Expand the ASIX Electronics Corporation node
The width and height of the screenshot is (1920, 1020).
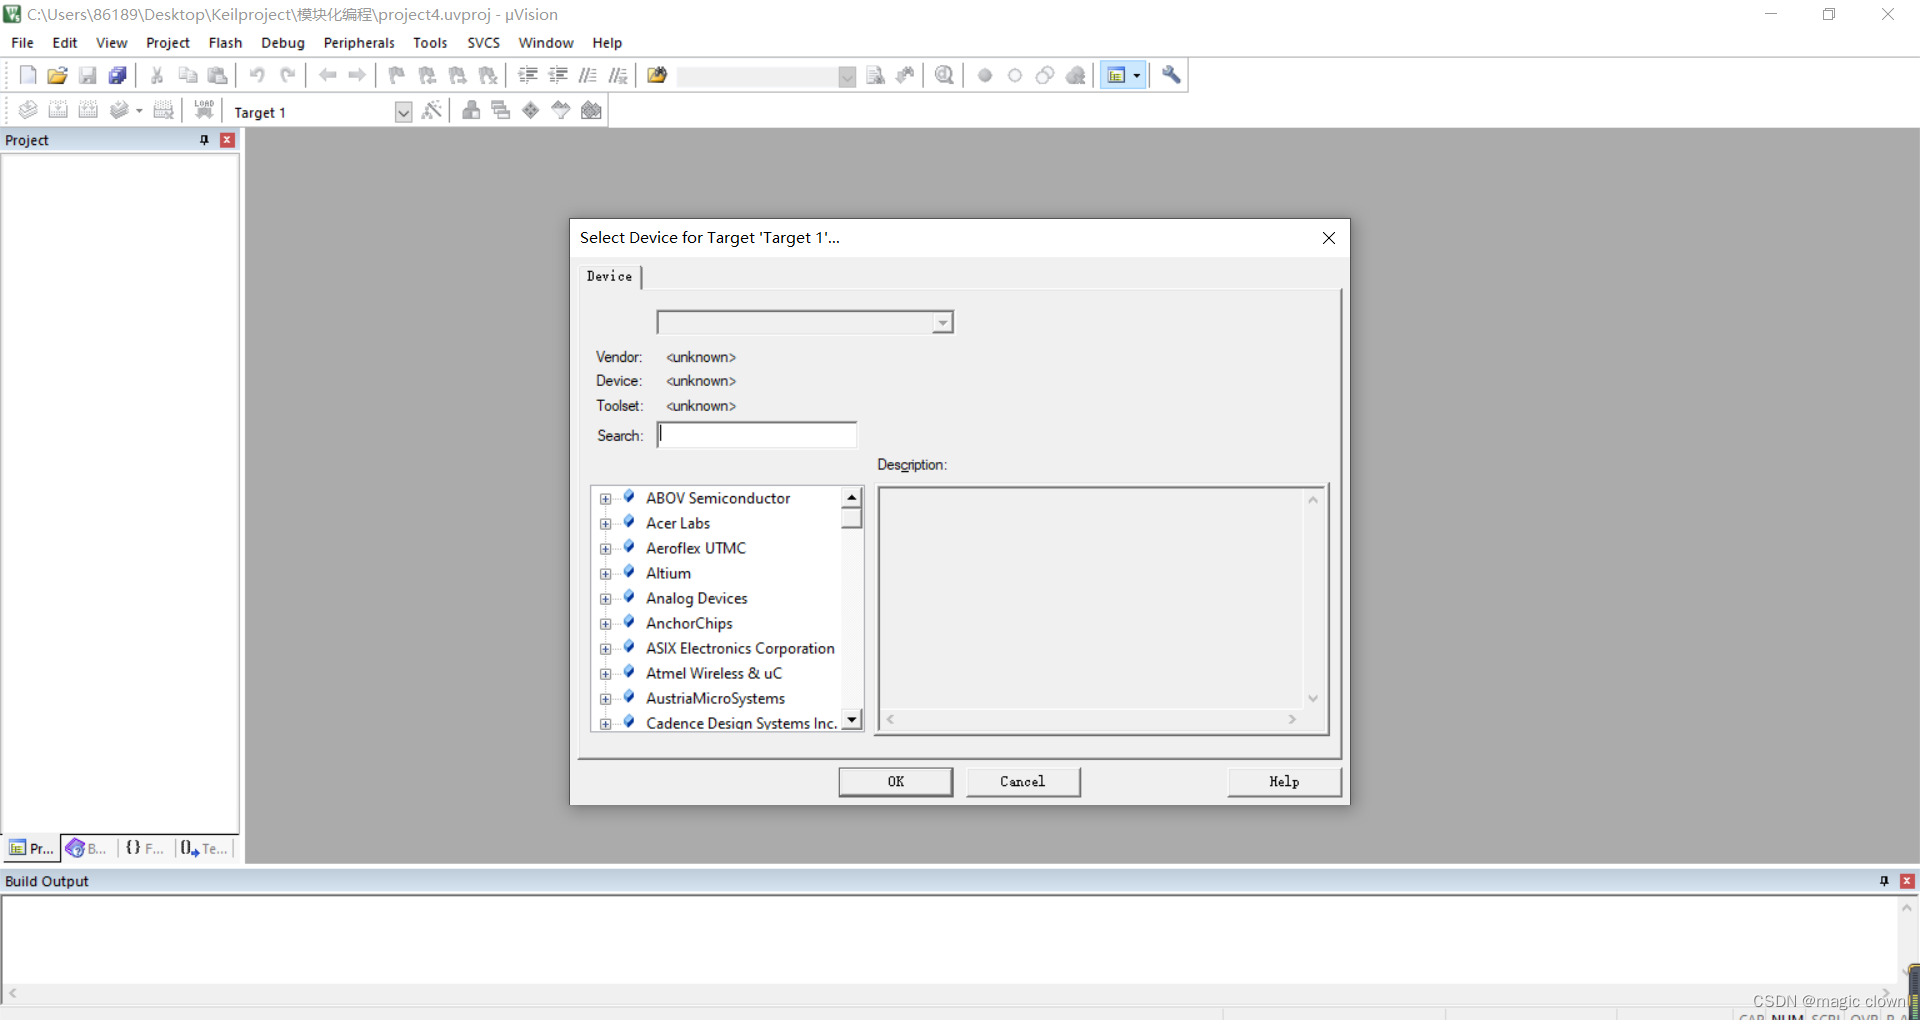tap(605, 649)
